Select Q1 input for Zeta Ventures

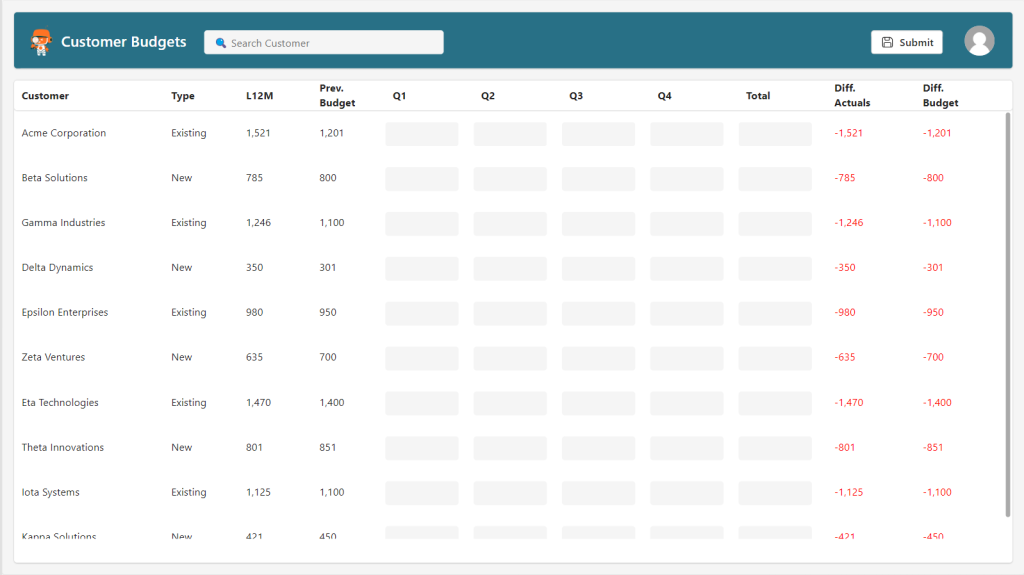click(422, 358)
